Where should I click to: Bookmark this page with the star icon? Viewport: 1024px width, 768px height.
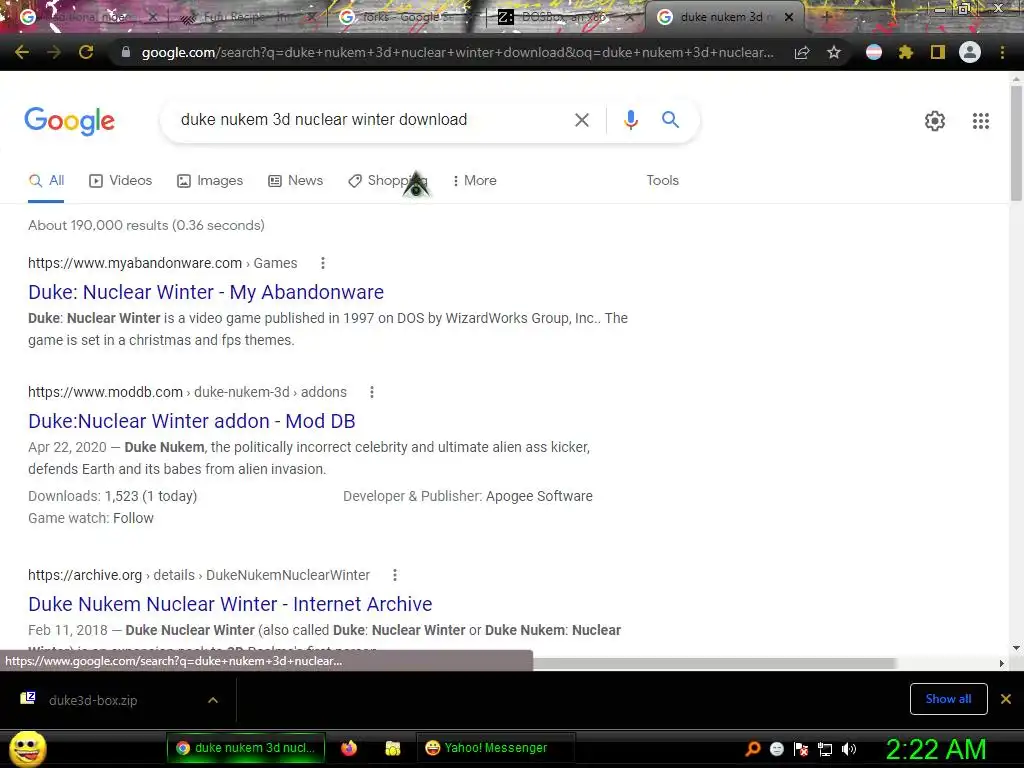(x=833, y=52)
